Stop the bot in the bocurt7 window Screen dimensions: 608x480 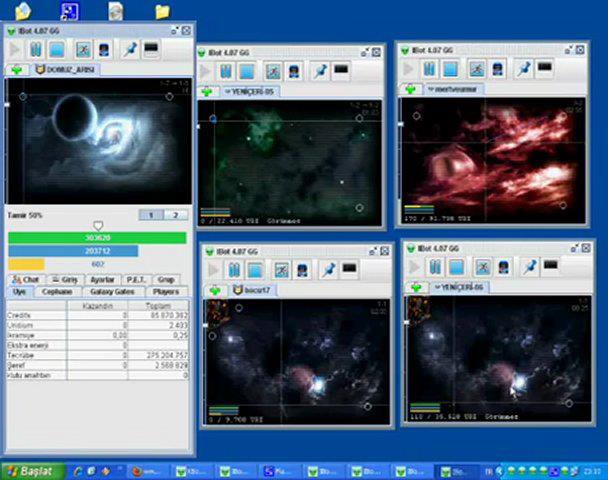pos(255,270)
